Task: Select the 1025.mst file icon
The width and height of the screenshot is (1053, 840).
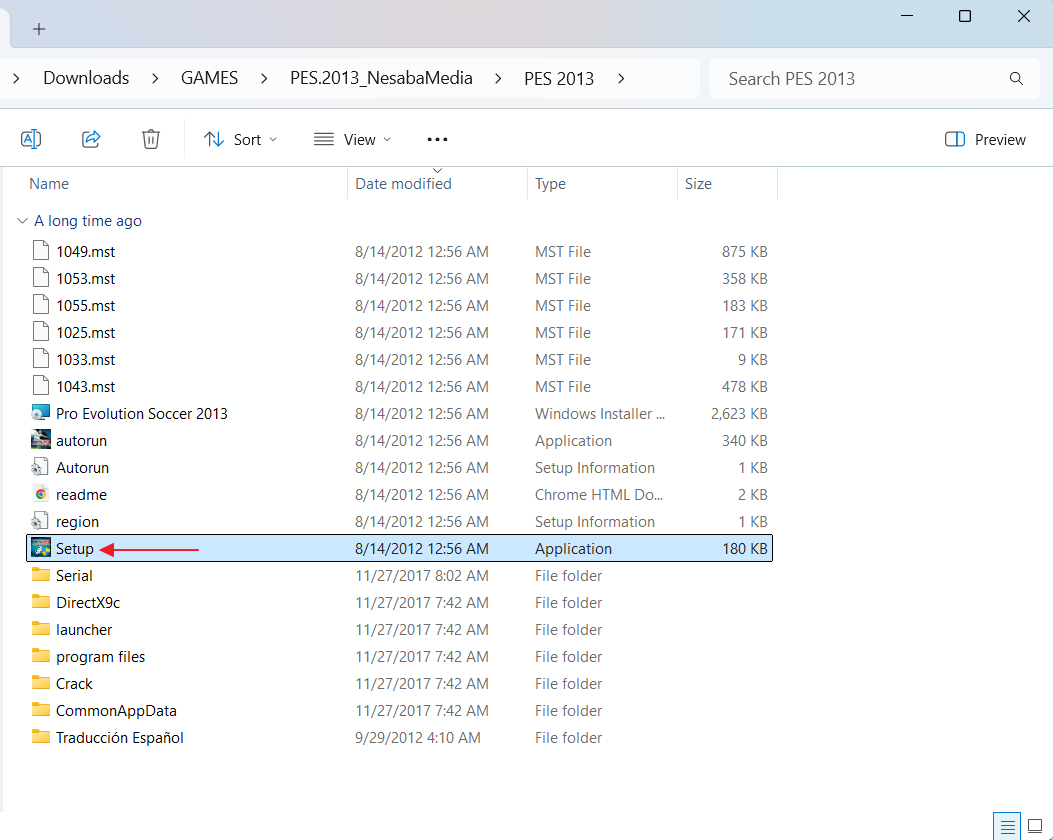Action: point(41,332)
